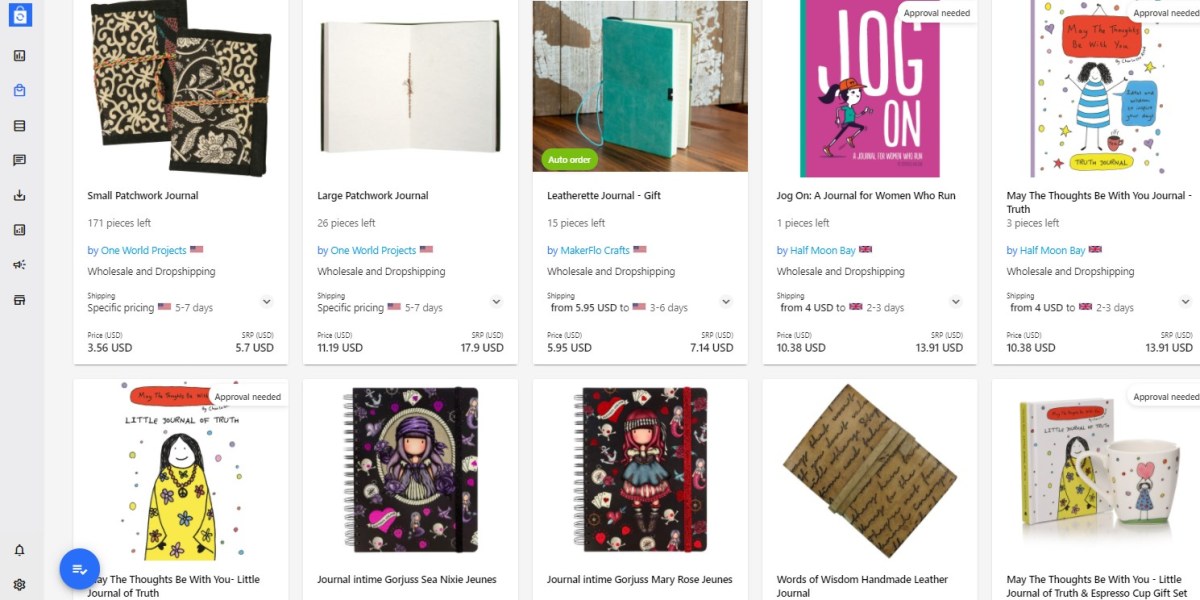
Task: Expand the shipping chevron for Jog On journal
Action: pyautogui.click(x=956, y=301)
